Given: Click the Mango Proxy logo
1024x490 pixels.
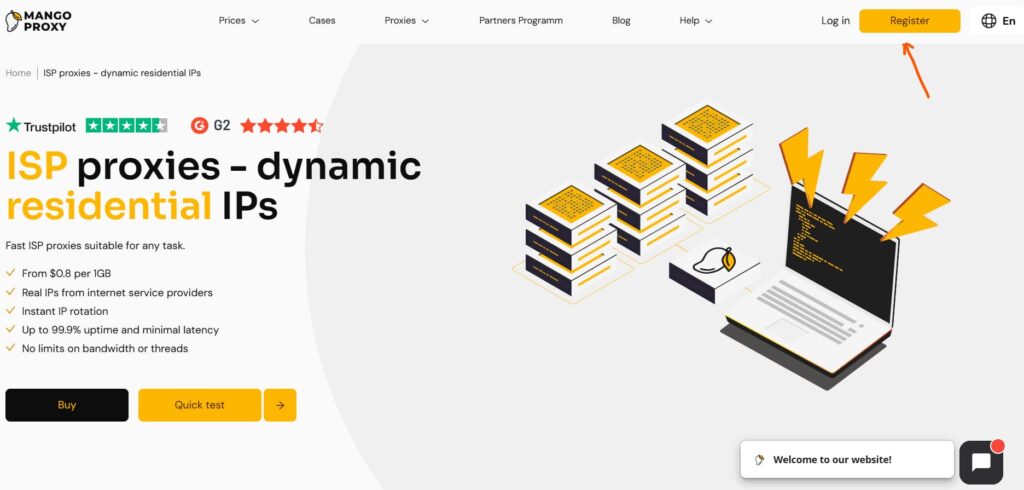Looking at the screenshot, I should pos(38,21).
